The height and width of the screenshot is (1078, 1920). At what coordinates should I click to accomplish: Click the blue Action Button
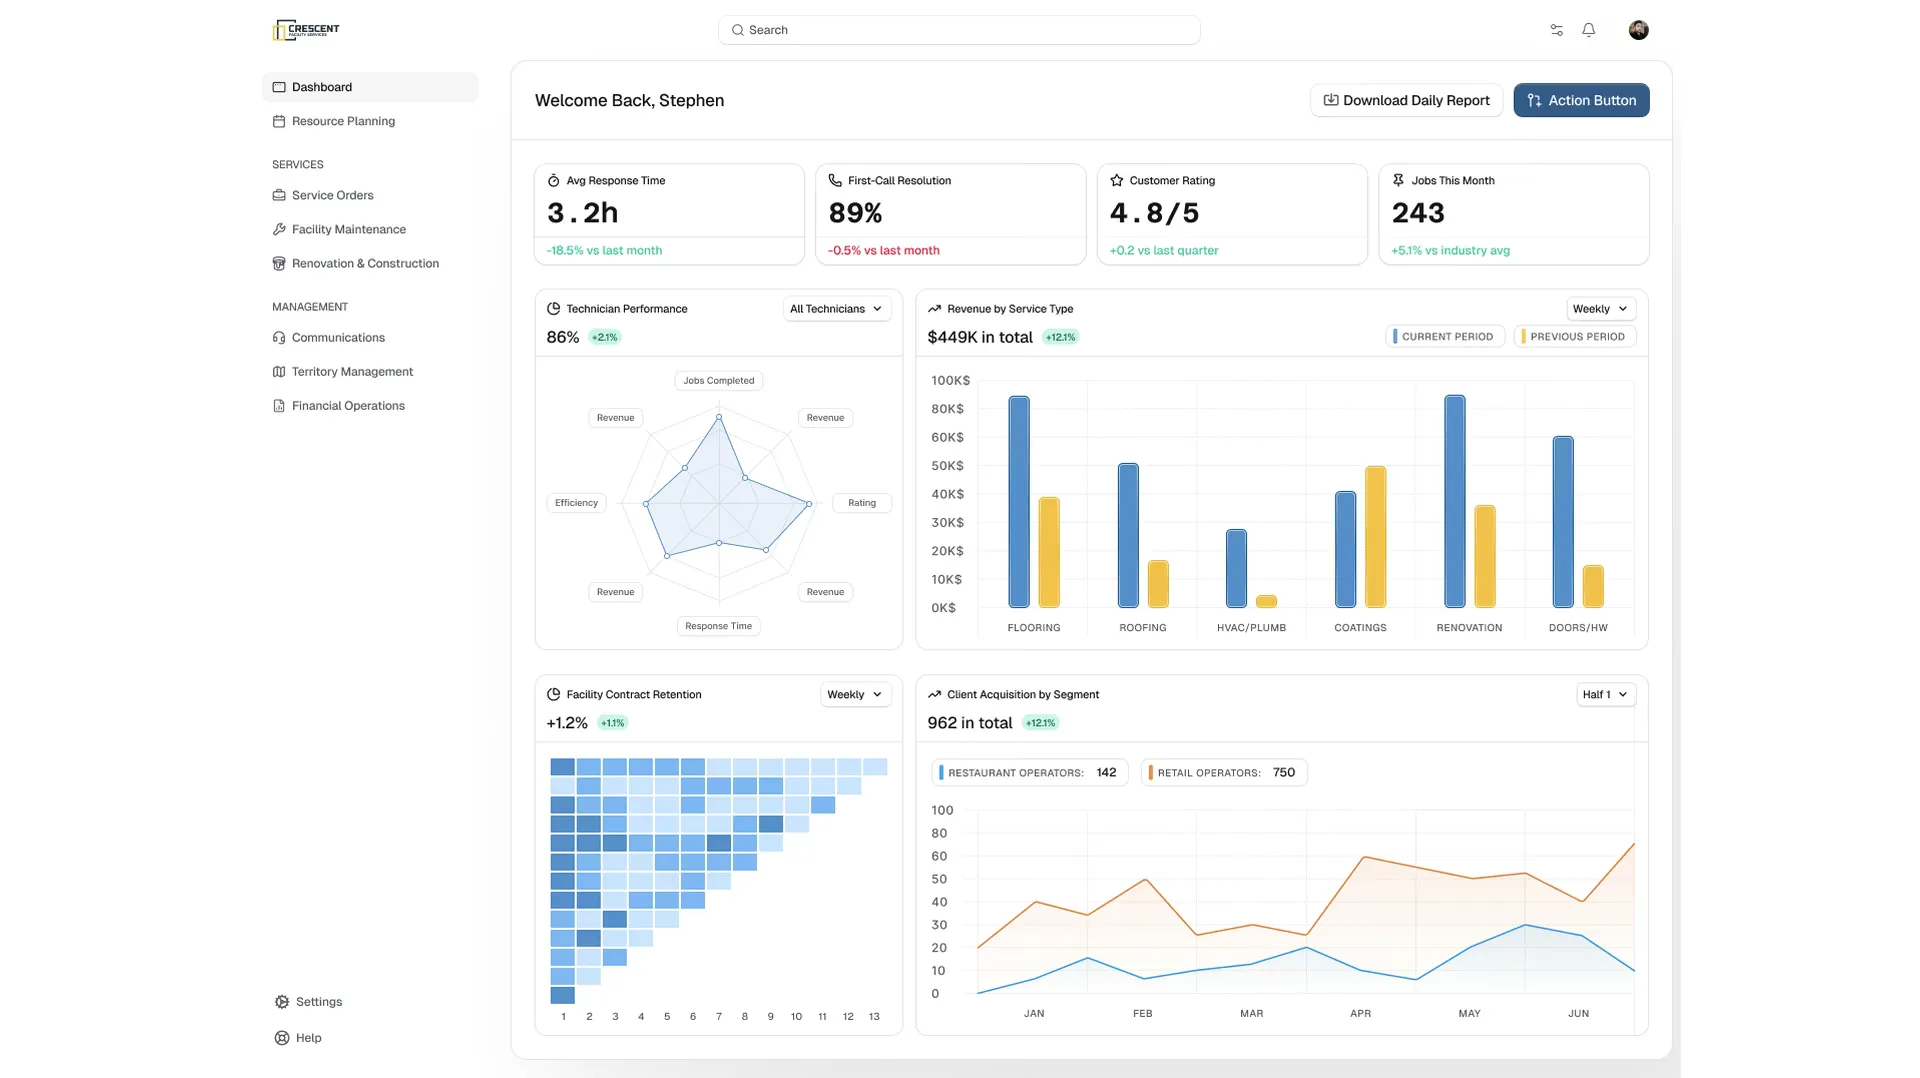(x=1581, y=100)
